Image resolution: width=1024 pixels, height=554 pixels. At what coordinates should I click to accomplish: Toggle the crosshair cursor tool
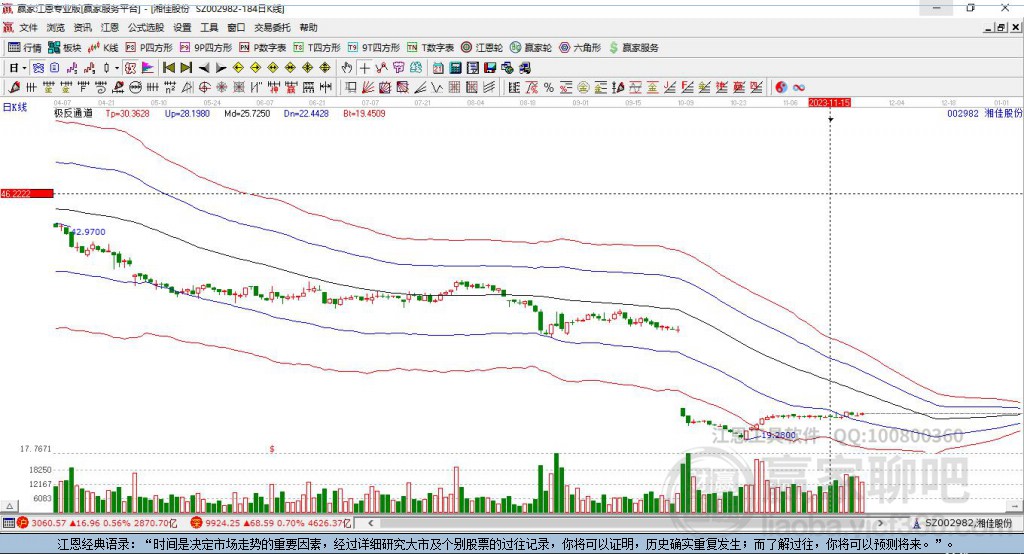[364, 68]
